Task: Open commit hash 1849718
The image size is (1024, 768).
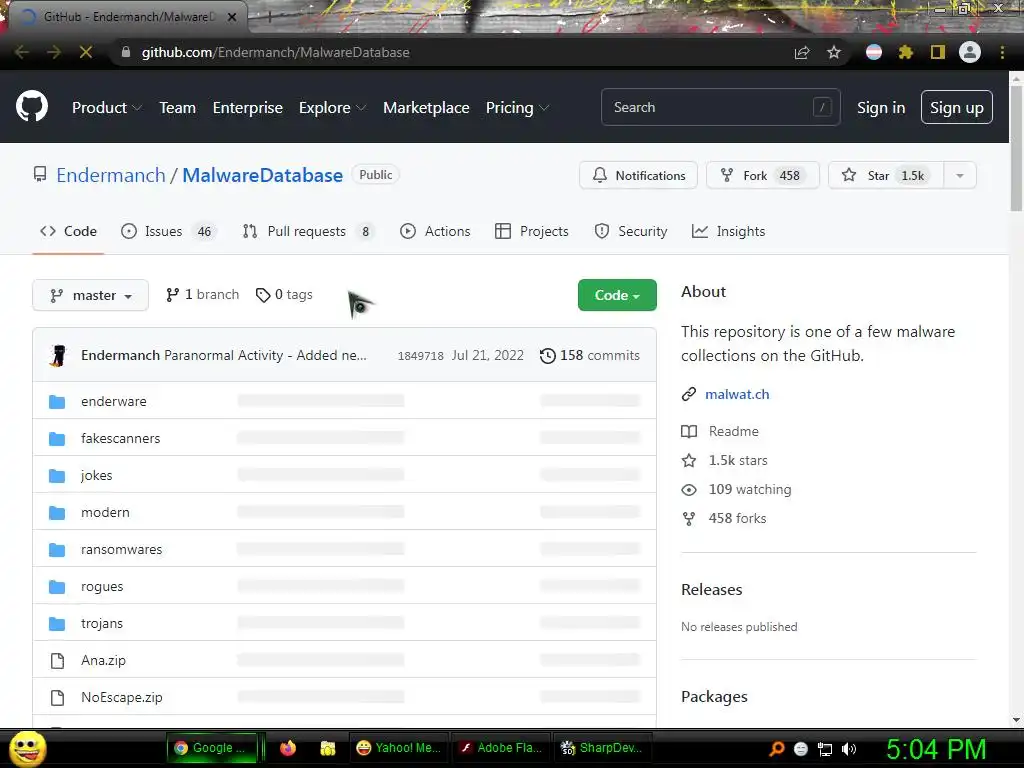Action: pos(421,356)
